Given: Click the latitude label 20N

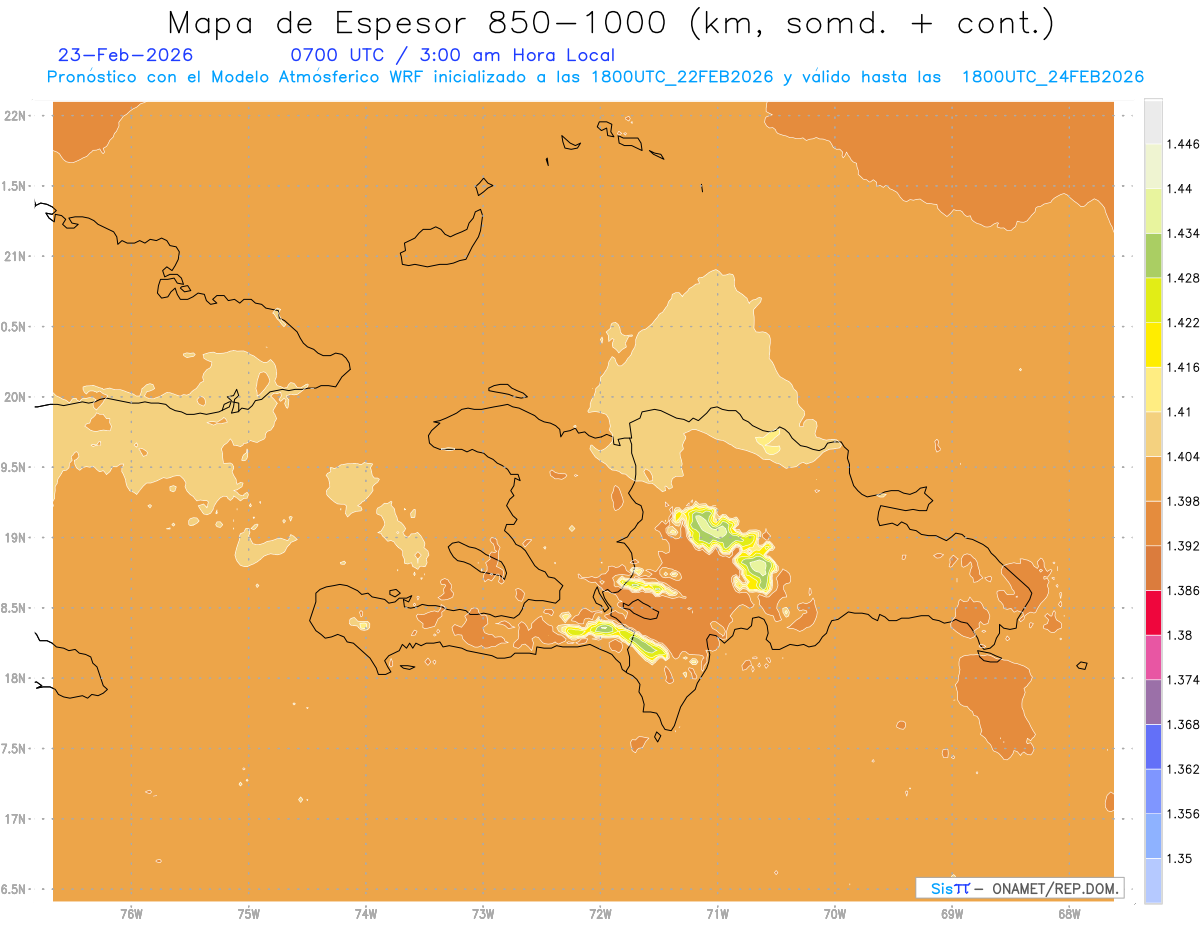Looking at the screenshot, I should [16, 397].
